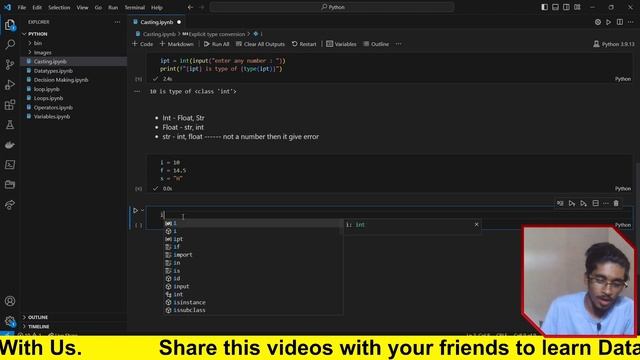640x360 pixels.
Task: Open the Selection menu
Action: point(59,7)
